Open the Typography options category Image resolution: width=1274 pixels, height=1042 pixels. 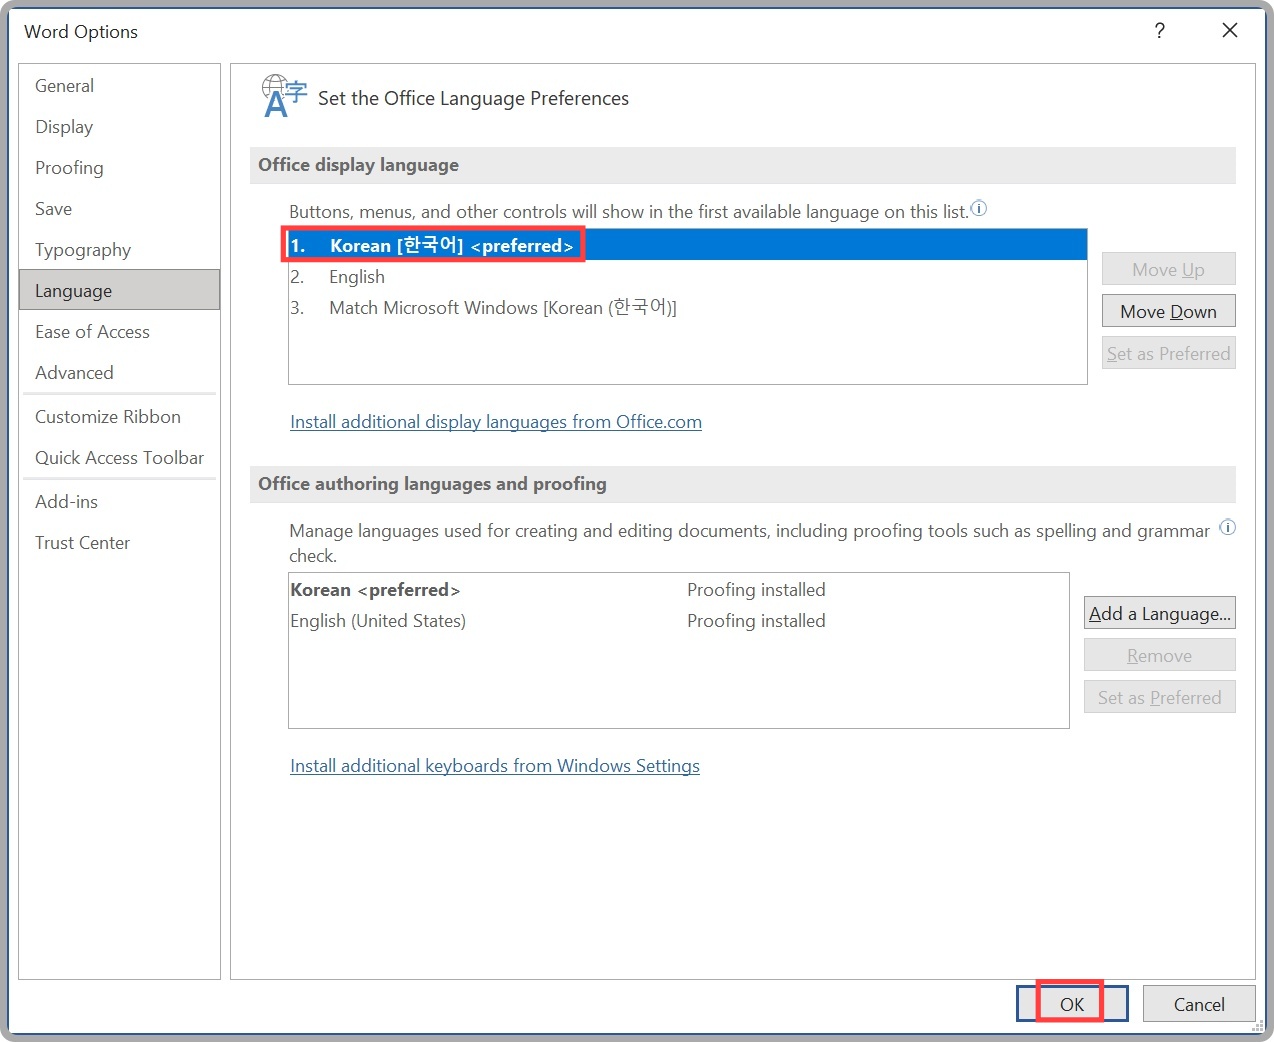click(x=119, y=250)
